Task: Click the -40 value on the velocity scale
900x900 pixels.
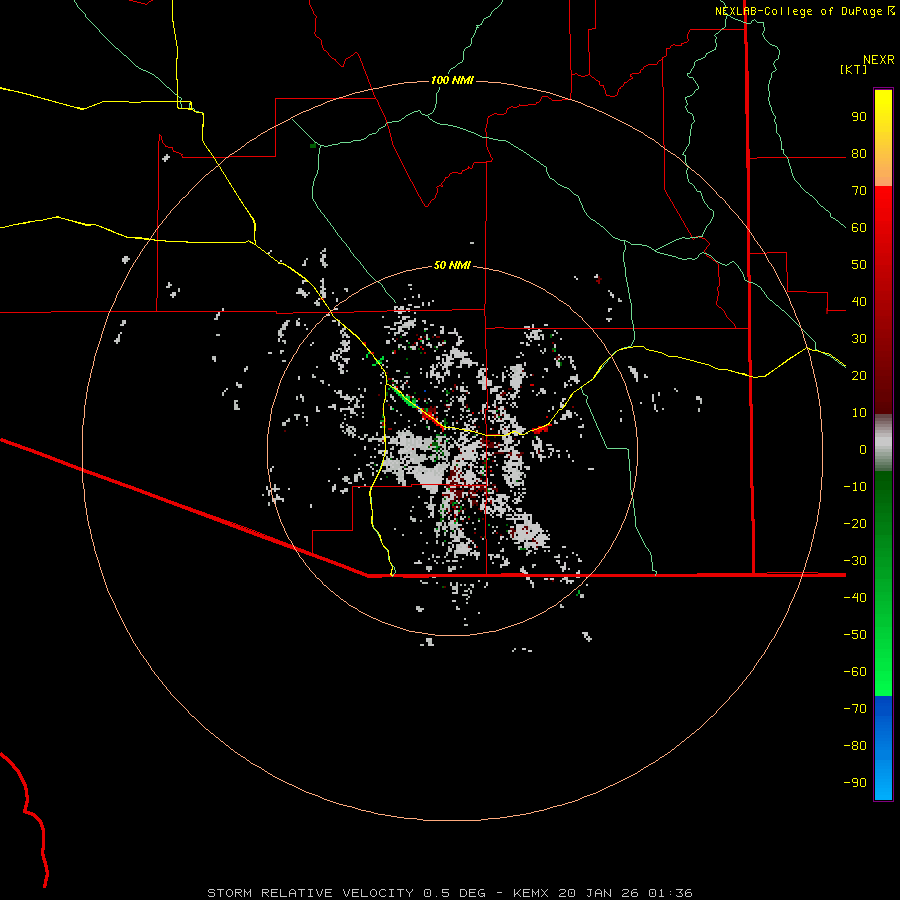Action: pos(855,598)
